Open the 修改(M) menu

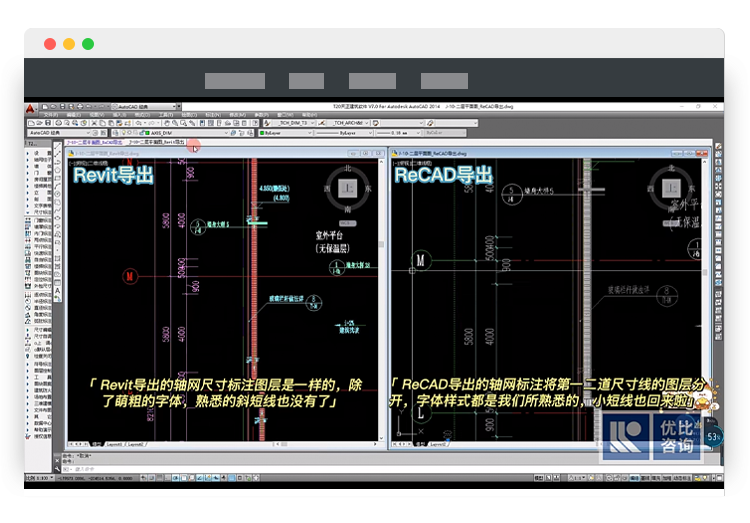(236, 115)
